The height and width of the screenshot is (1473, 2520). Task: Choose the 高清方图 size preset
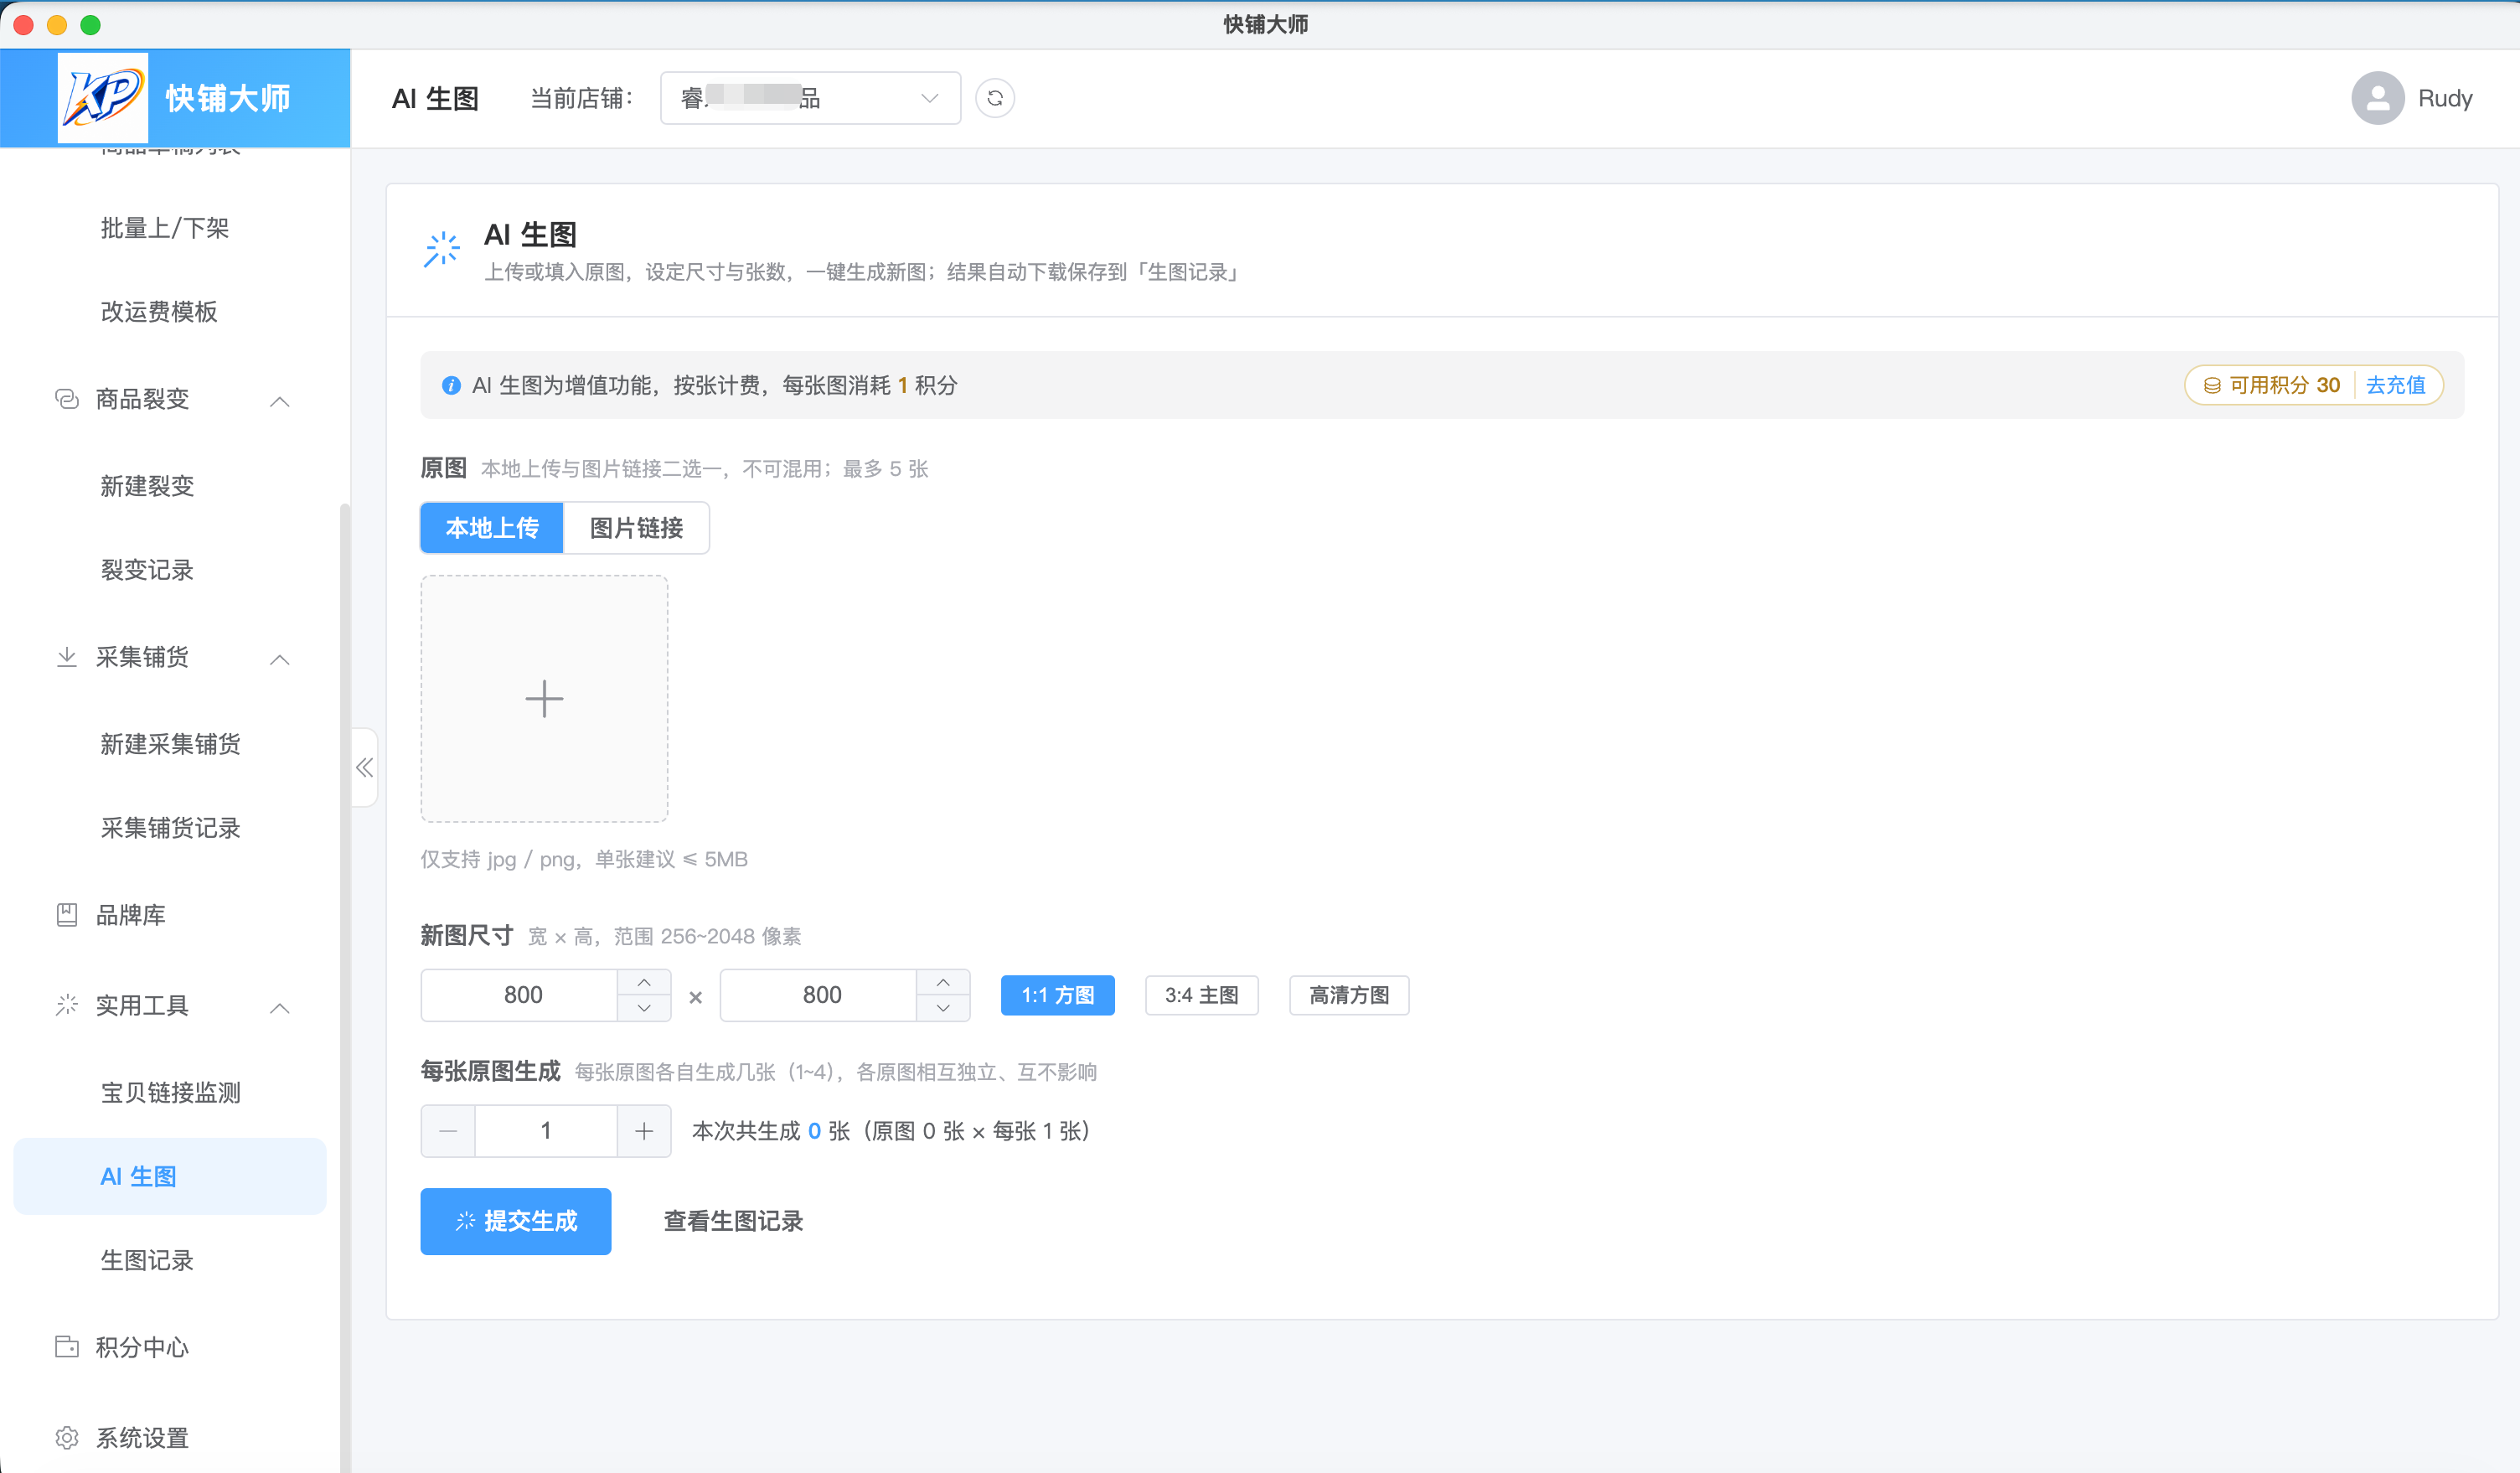tap(1349, 995)
